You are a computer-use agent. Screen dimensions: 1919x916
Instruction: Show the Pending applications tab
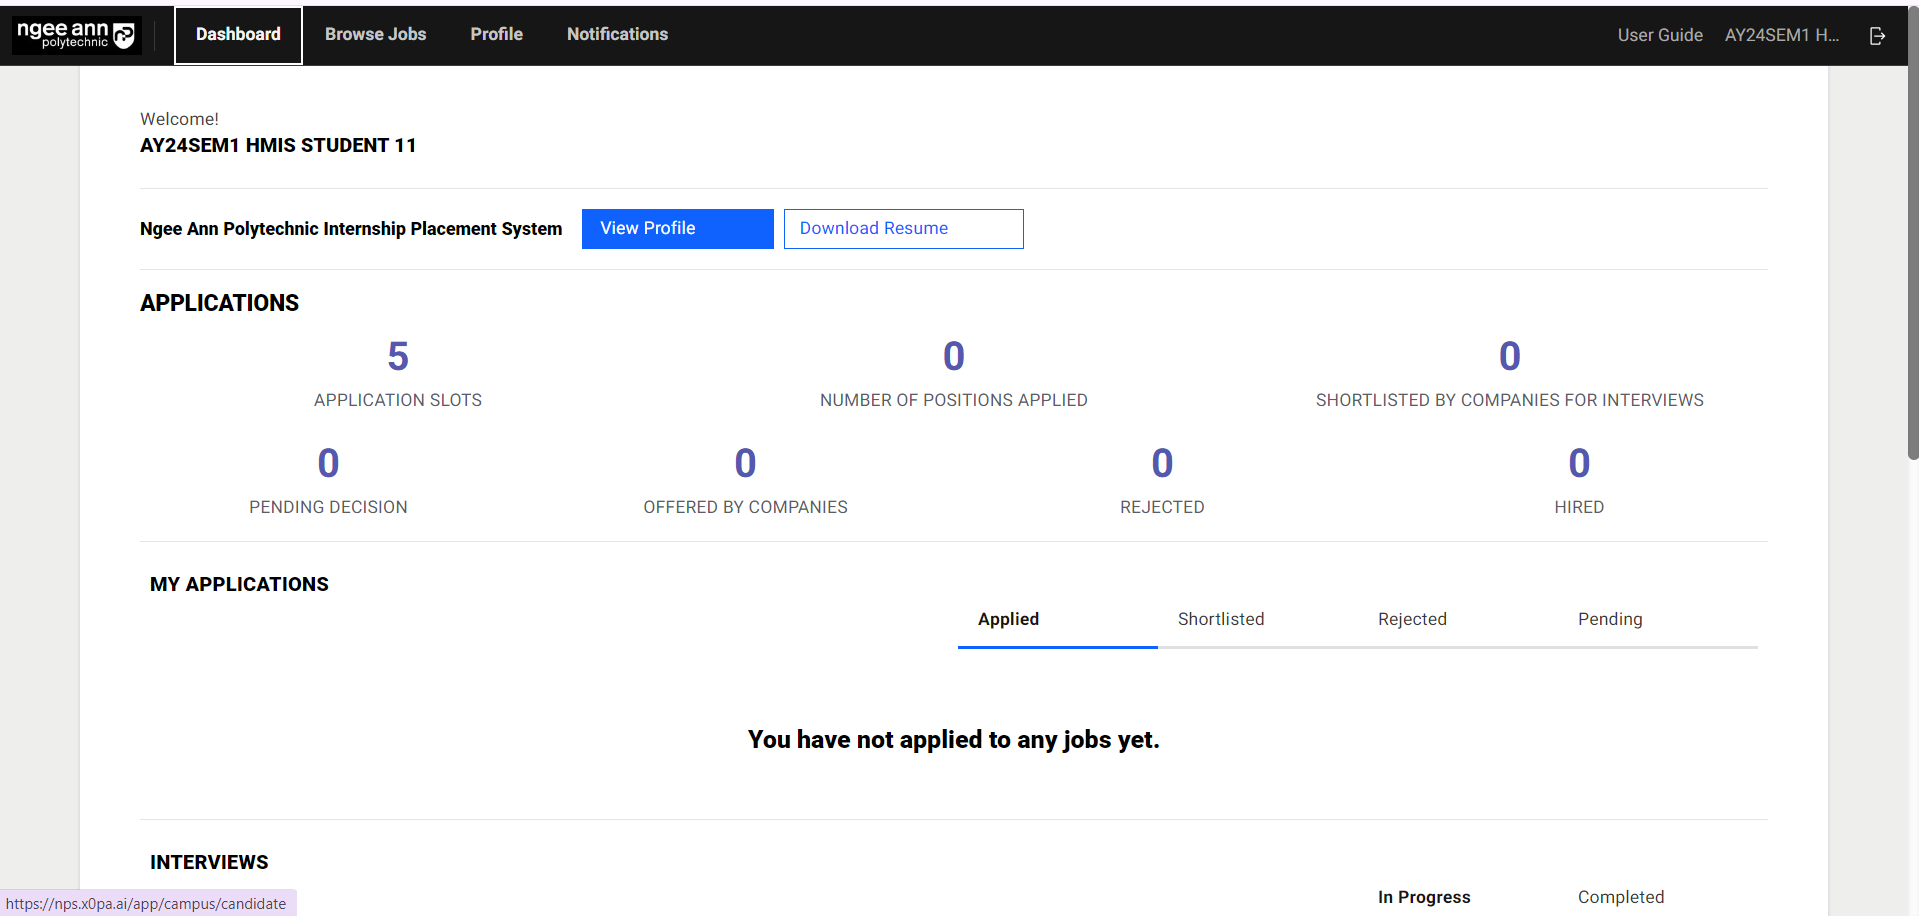click(x=1609, y=620)
